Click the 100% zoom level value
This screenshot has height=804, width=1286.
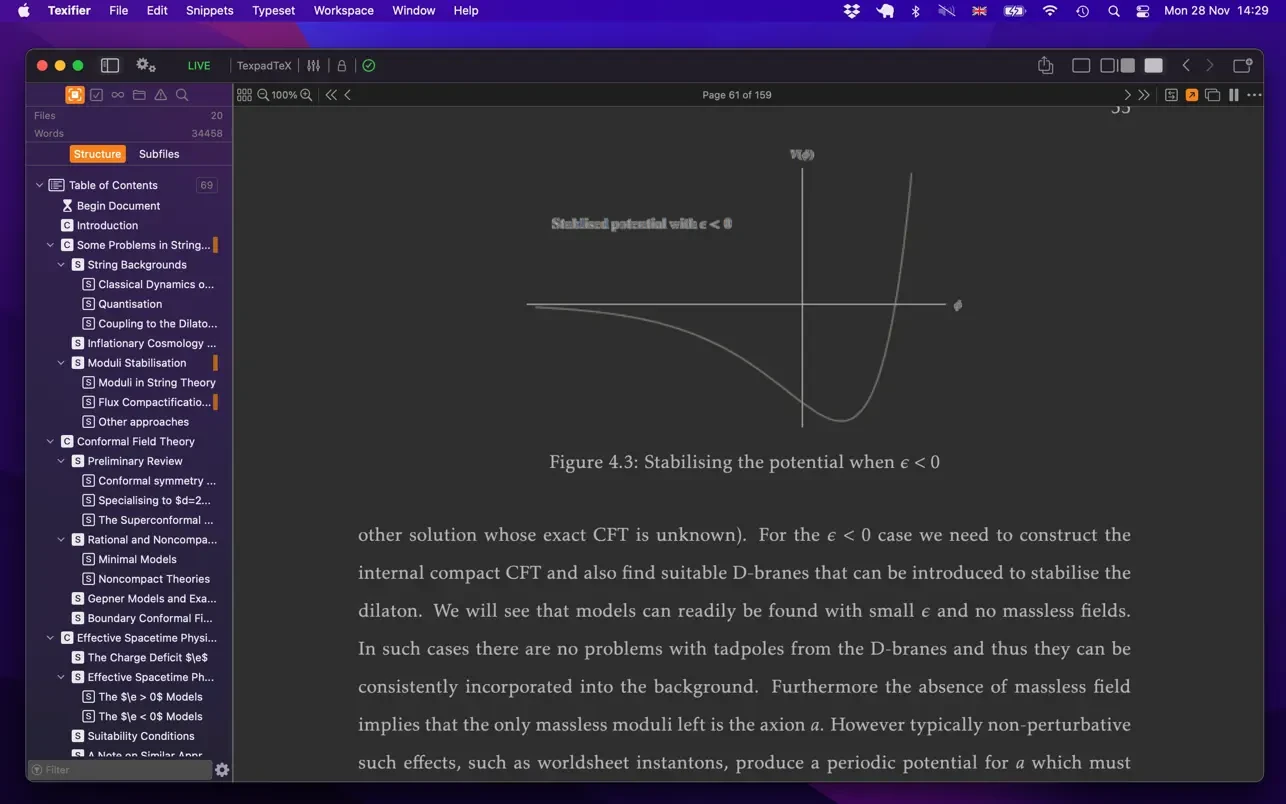click(284, 95)
